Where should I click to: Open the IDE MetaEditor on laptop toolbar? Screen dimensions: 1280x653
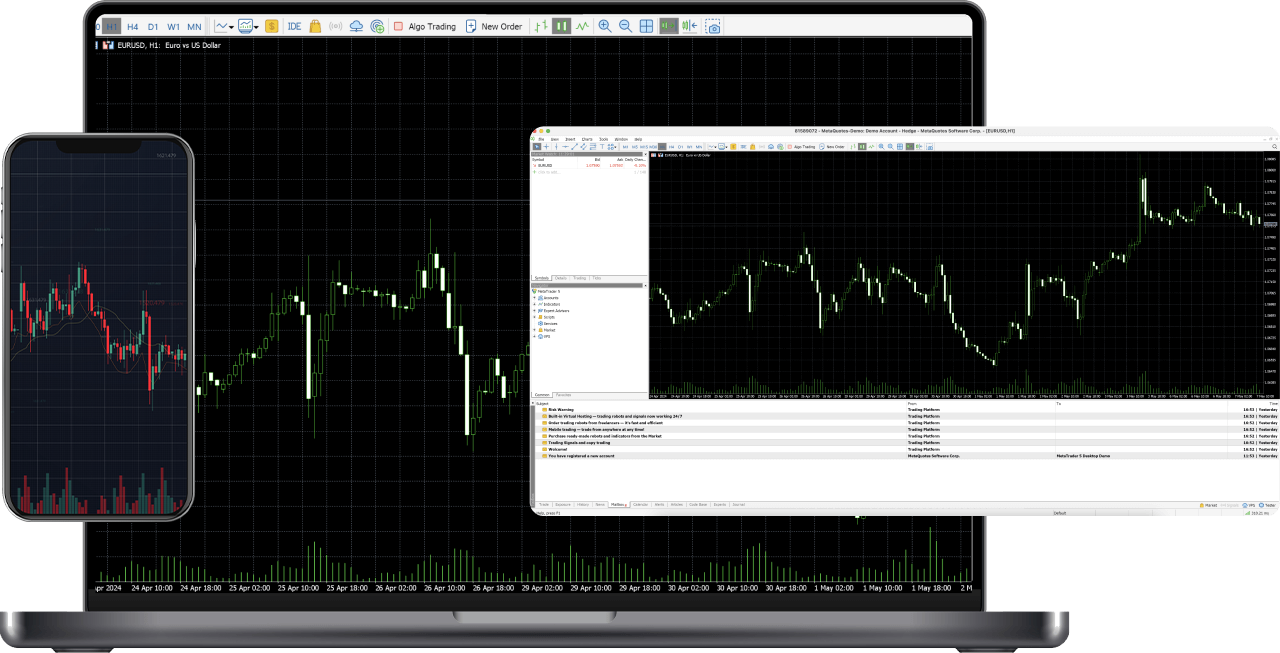(294, 26)
